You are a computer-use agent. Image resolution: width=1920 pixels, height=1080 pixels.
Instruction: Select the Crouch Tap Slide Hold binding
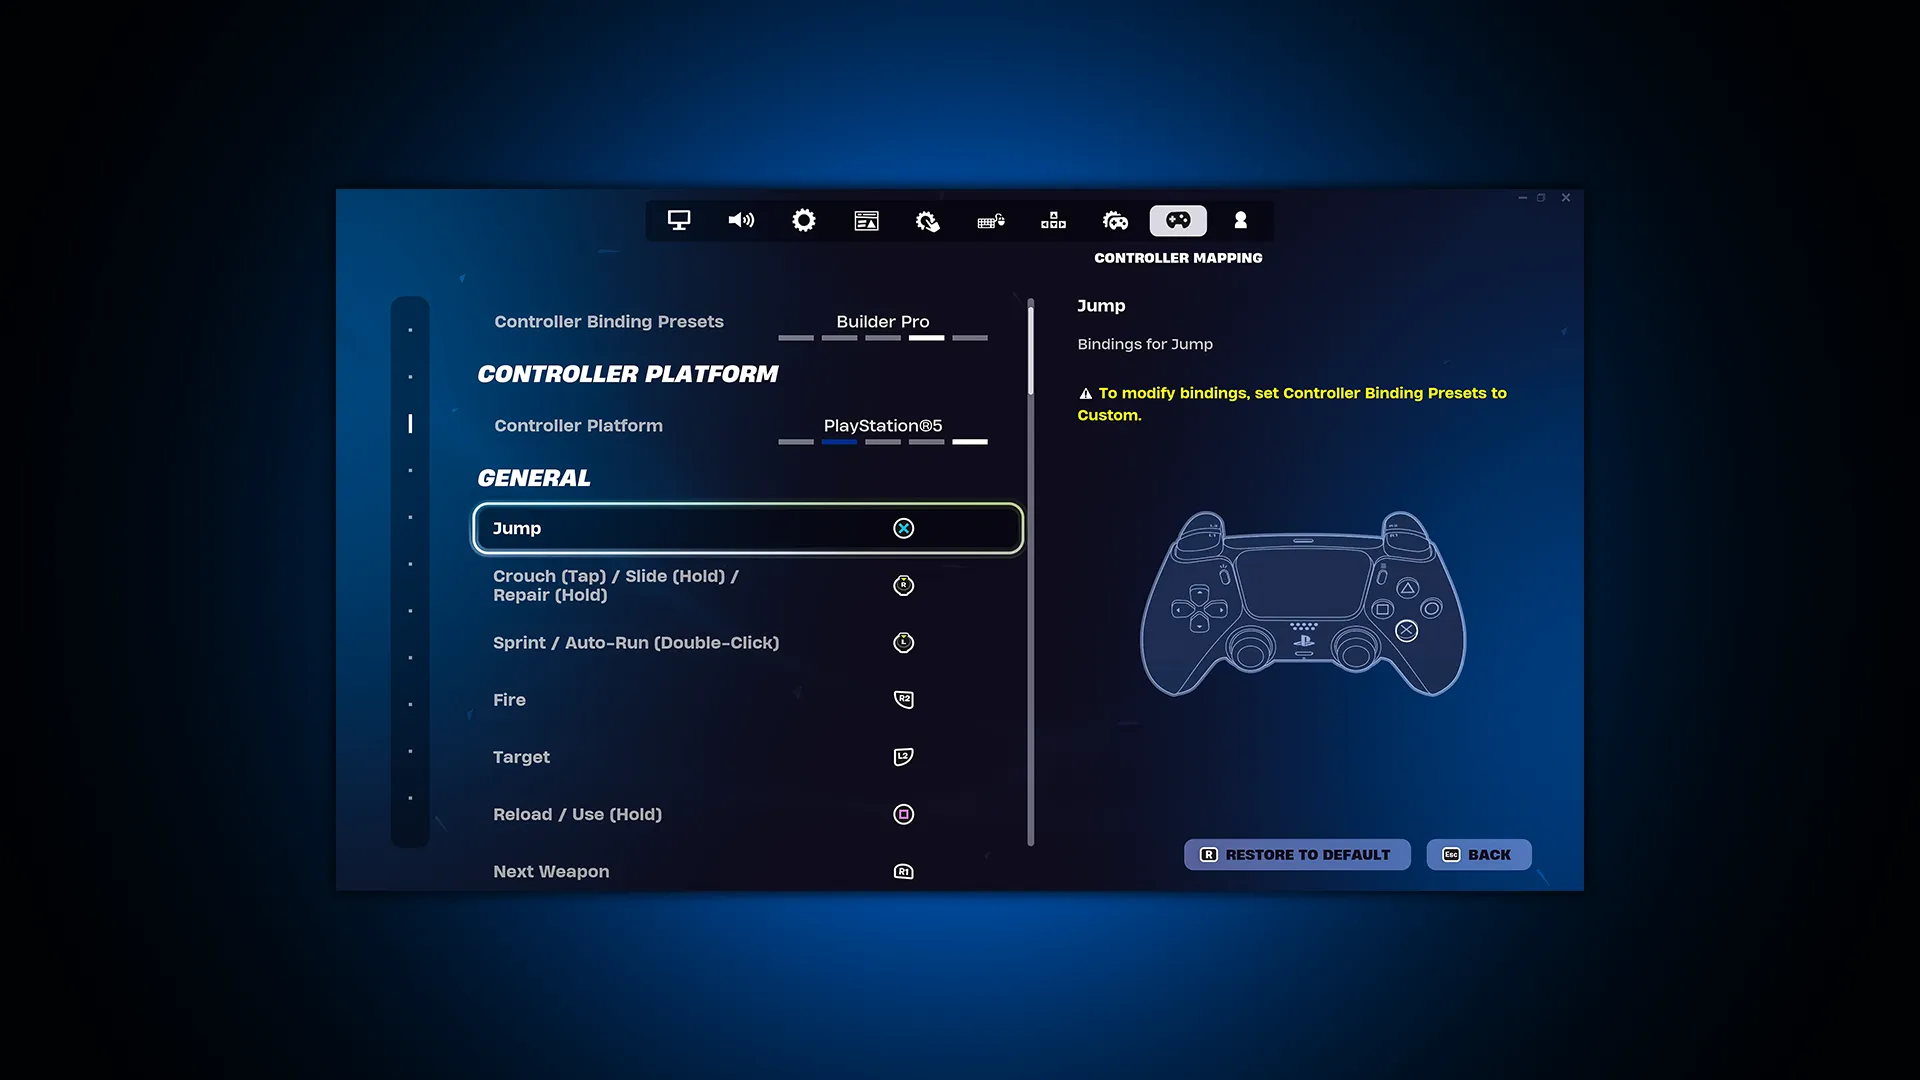coord(748,584)
